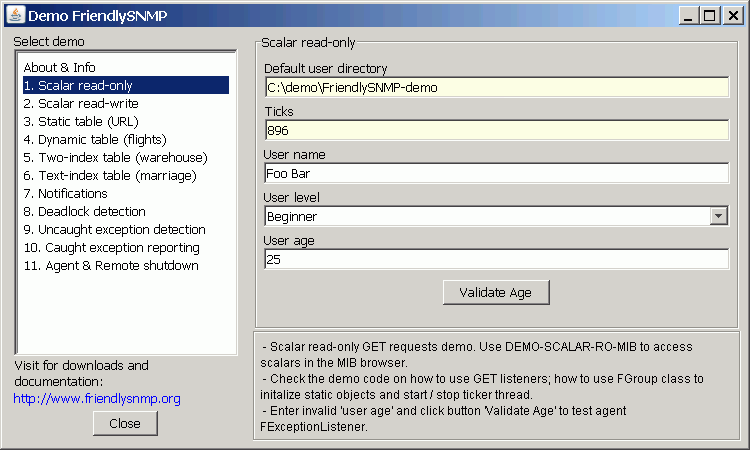Choose '8. Deadlock detection' demo
Screen dimensions: 750x450
pos(126,211)
